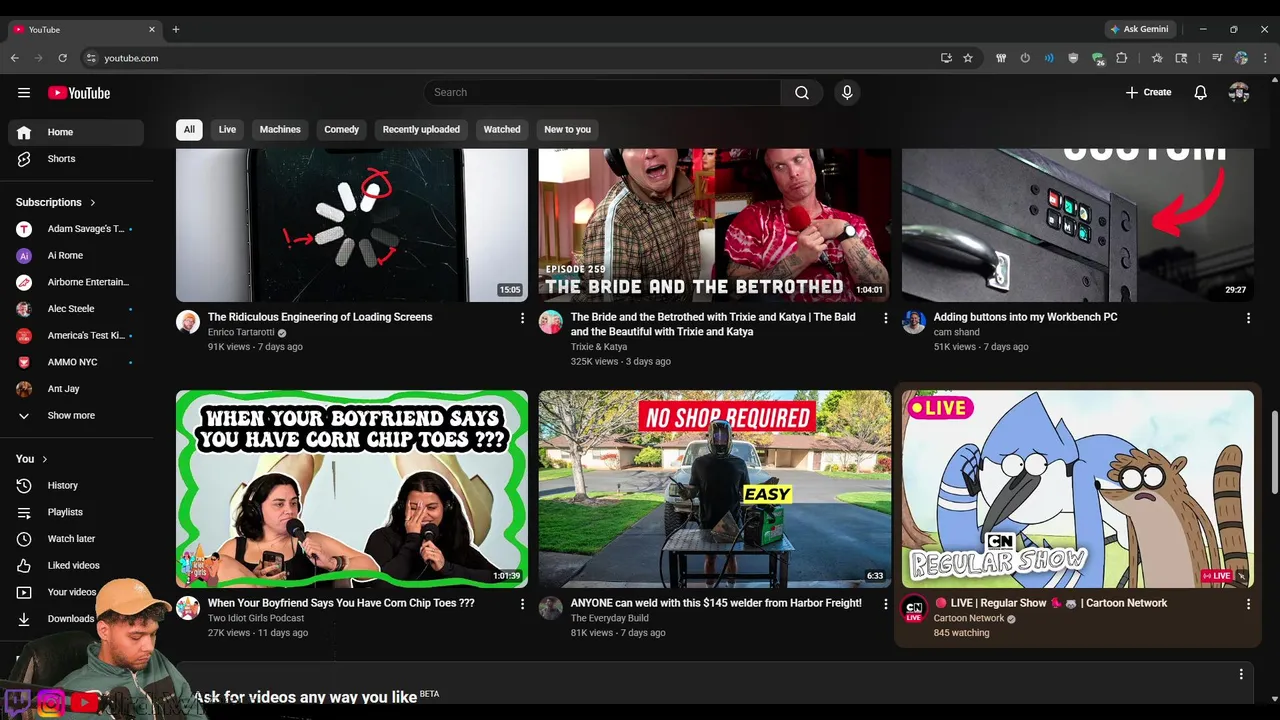The width and height of the screenshot is (1280, 720).
Task: Open Chrome three-dot menu
Action: 1266,58
